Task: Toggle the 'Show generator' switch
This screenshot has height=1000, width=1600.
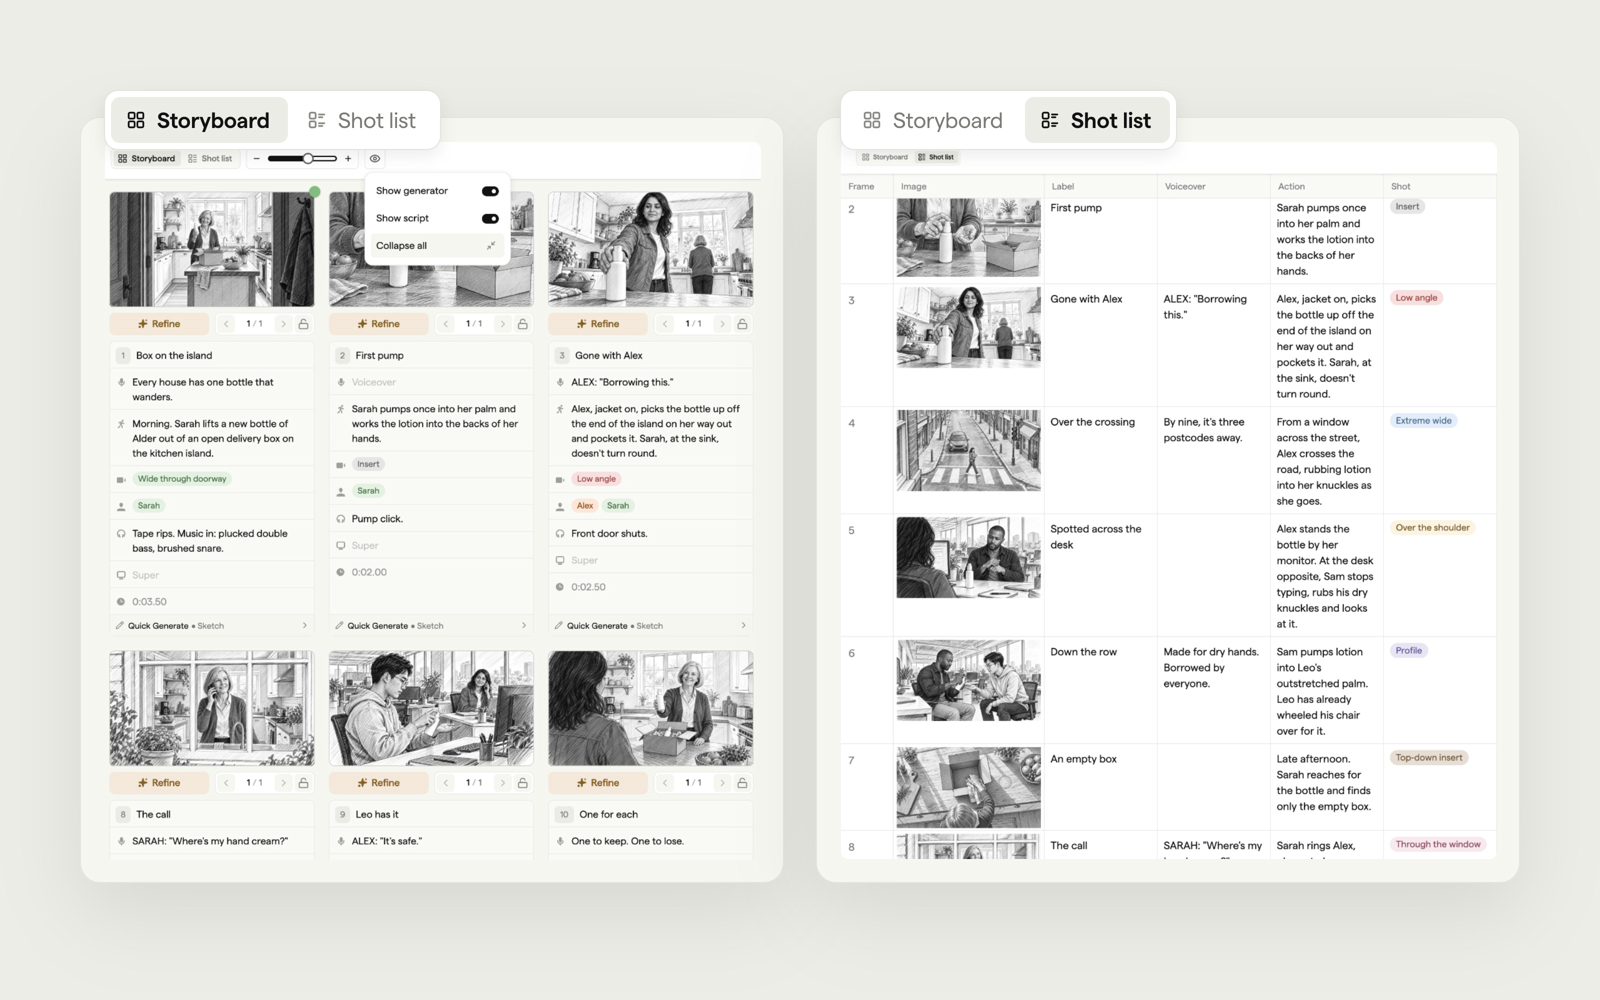Action: point(490,191)
